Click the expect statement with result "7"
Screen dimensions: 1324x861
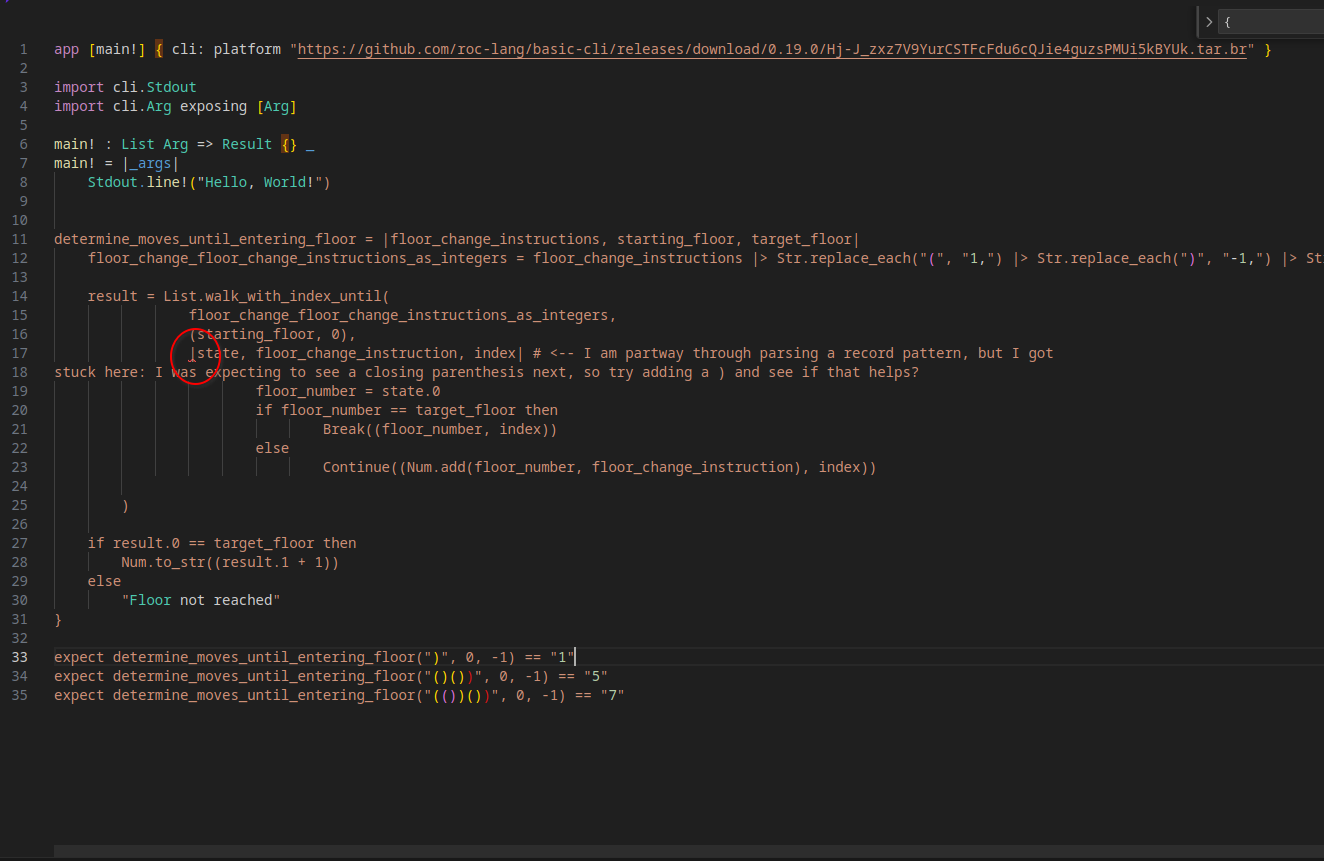[x=339, y=695]
